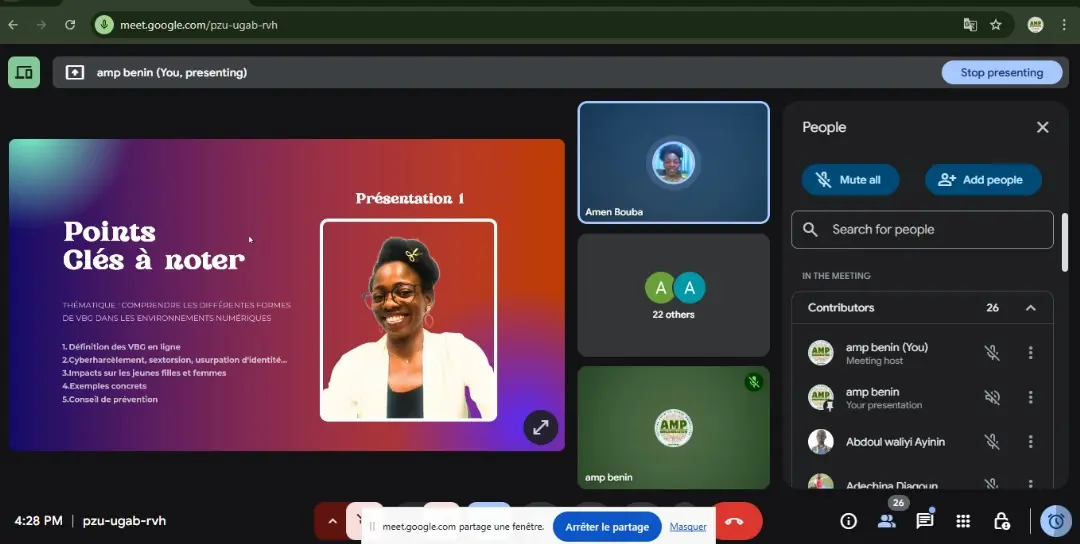The width and height of the screenshot is (1080, 544).
Task: Click Stop presenting button
Action: (x=1001, y=72)
